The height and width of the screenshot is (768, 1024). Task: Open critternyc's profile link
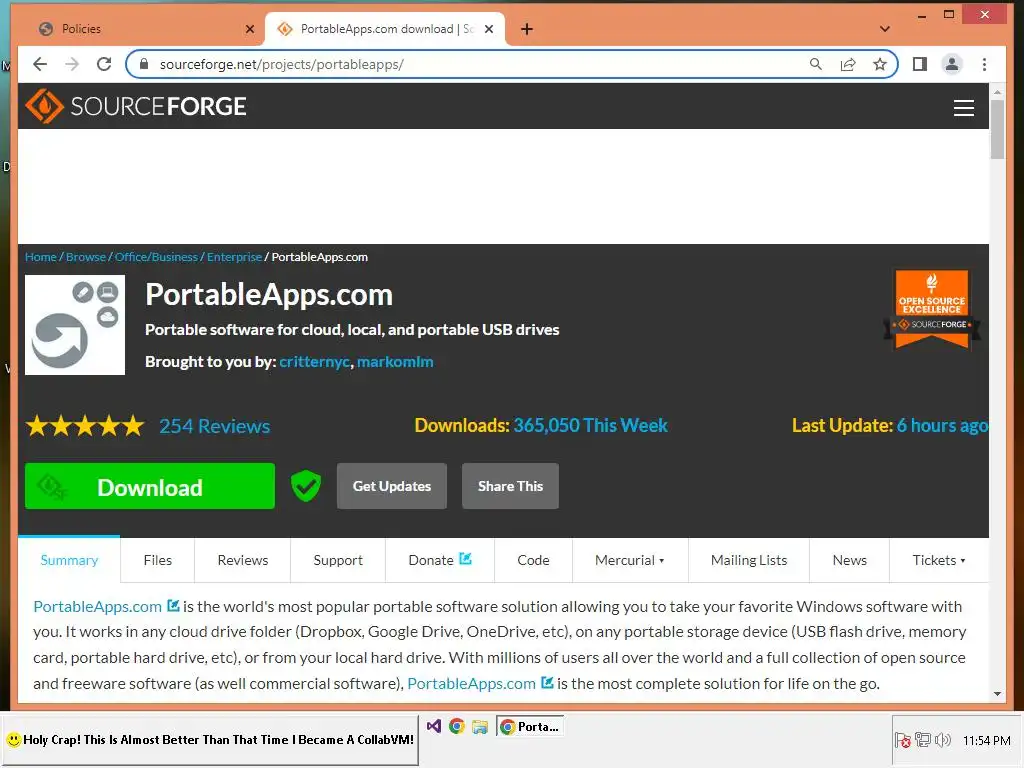(x=314, y=361)
